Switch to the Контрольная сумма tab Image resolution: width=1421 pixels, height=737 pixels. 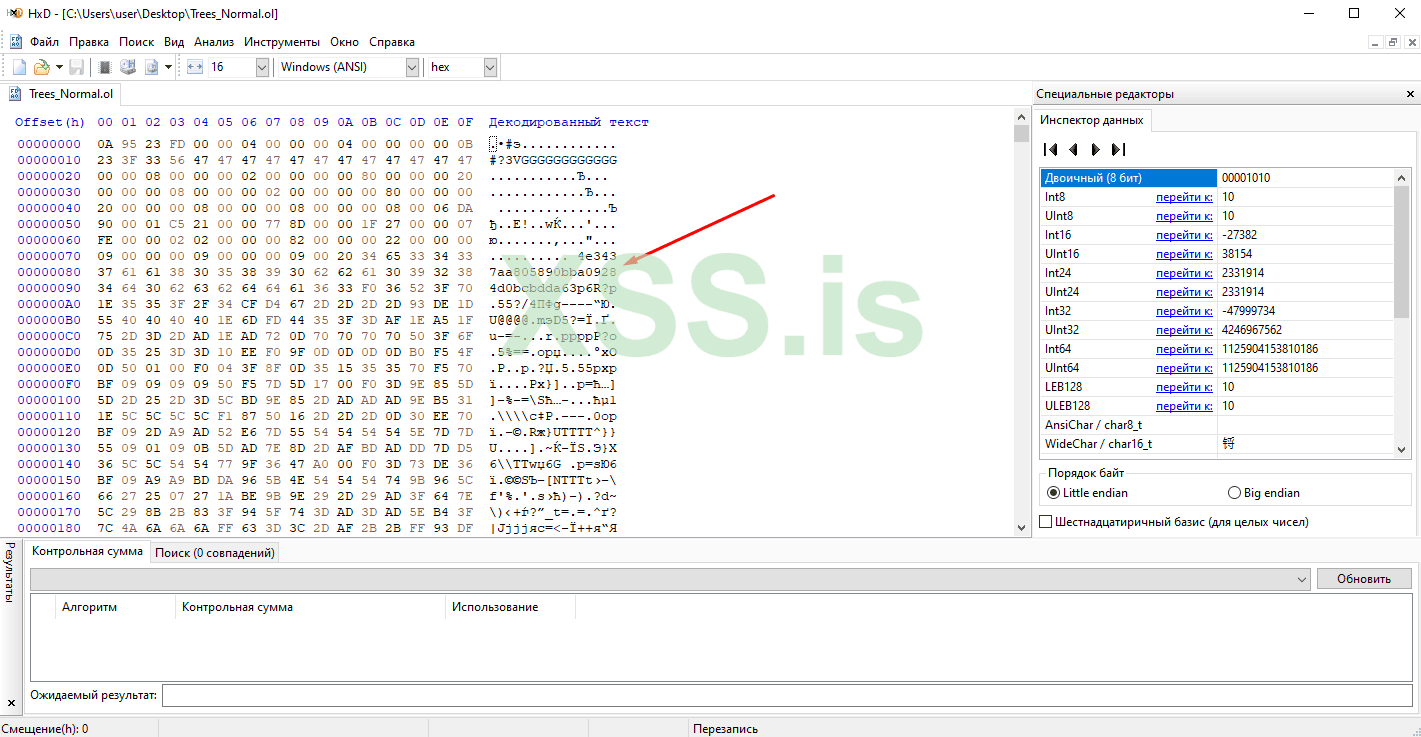87,551
